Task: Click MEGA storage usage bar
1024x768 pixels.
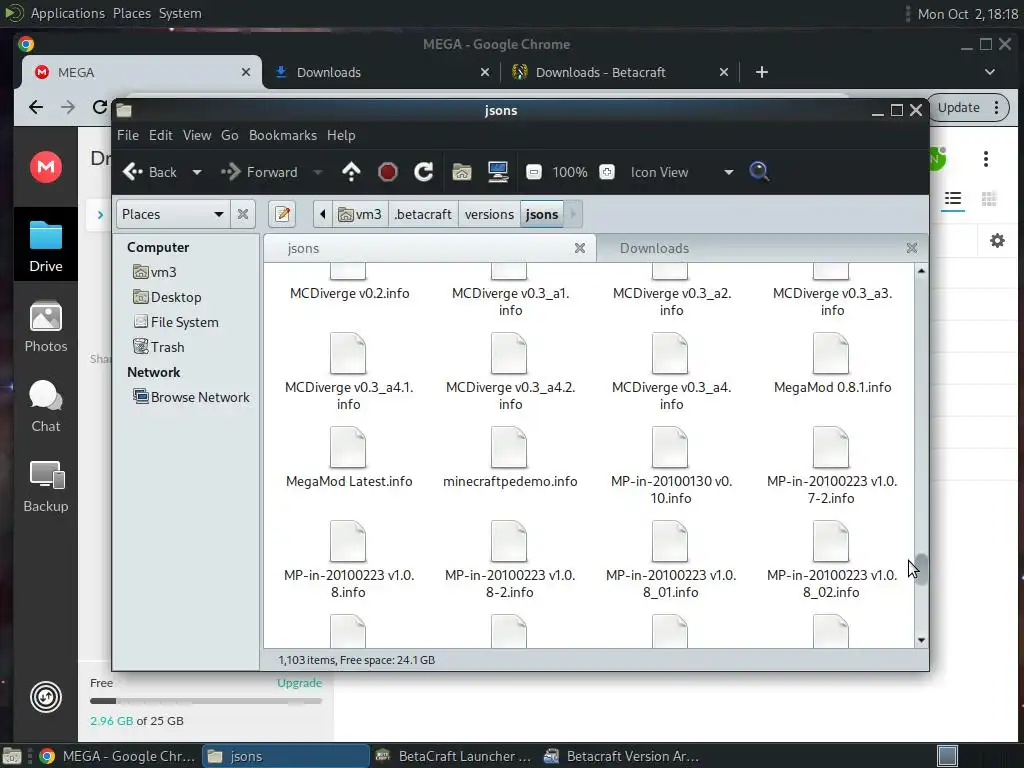Action: pos(206,701)
